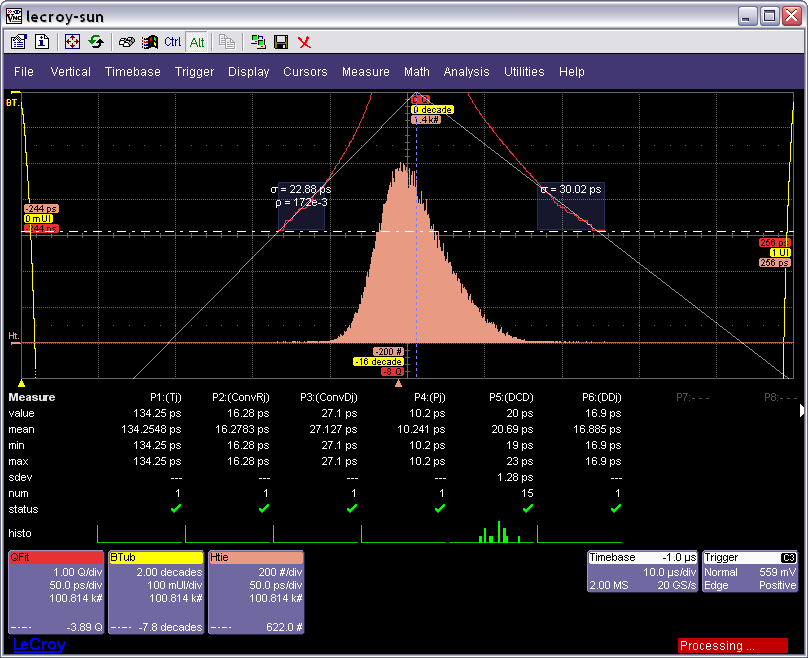Viewport: 808px width, 658px height.
Task: Open the Trigger descriptor box
Action: [x=750, y=571]
